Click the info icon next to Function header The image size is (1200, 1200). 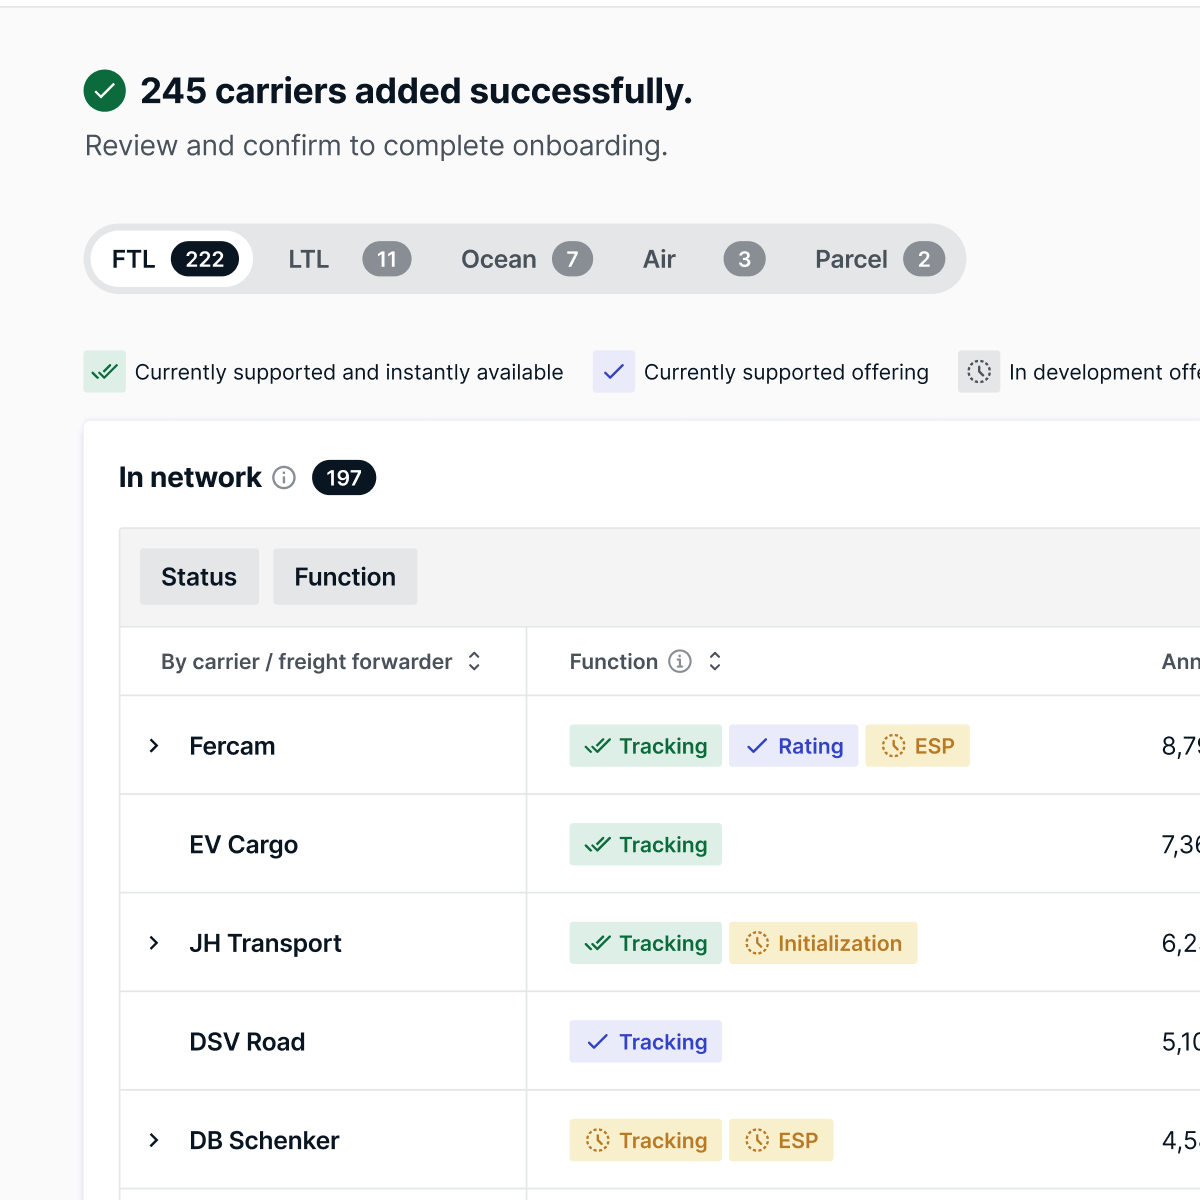[680, 661]
